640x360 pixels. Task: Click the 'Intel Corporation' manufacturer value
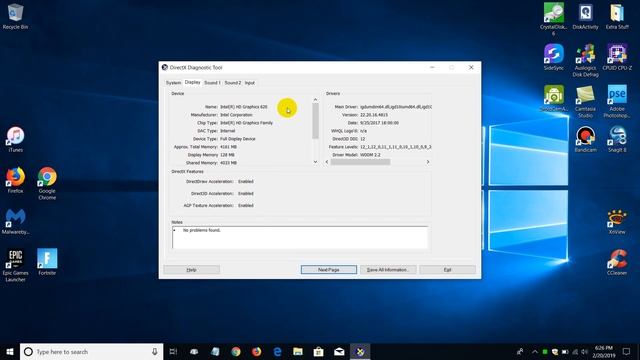236,115
